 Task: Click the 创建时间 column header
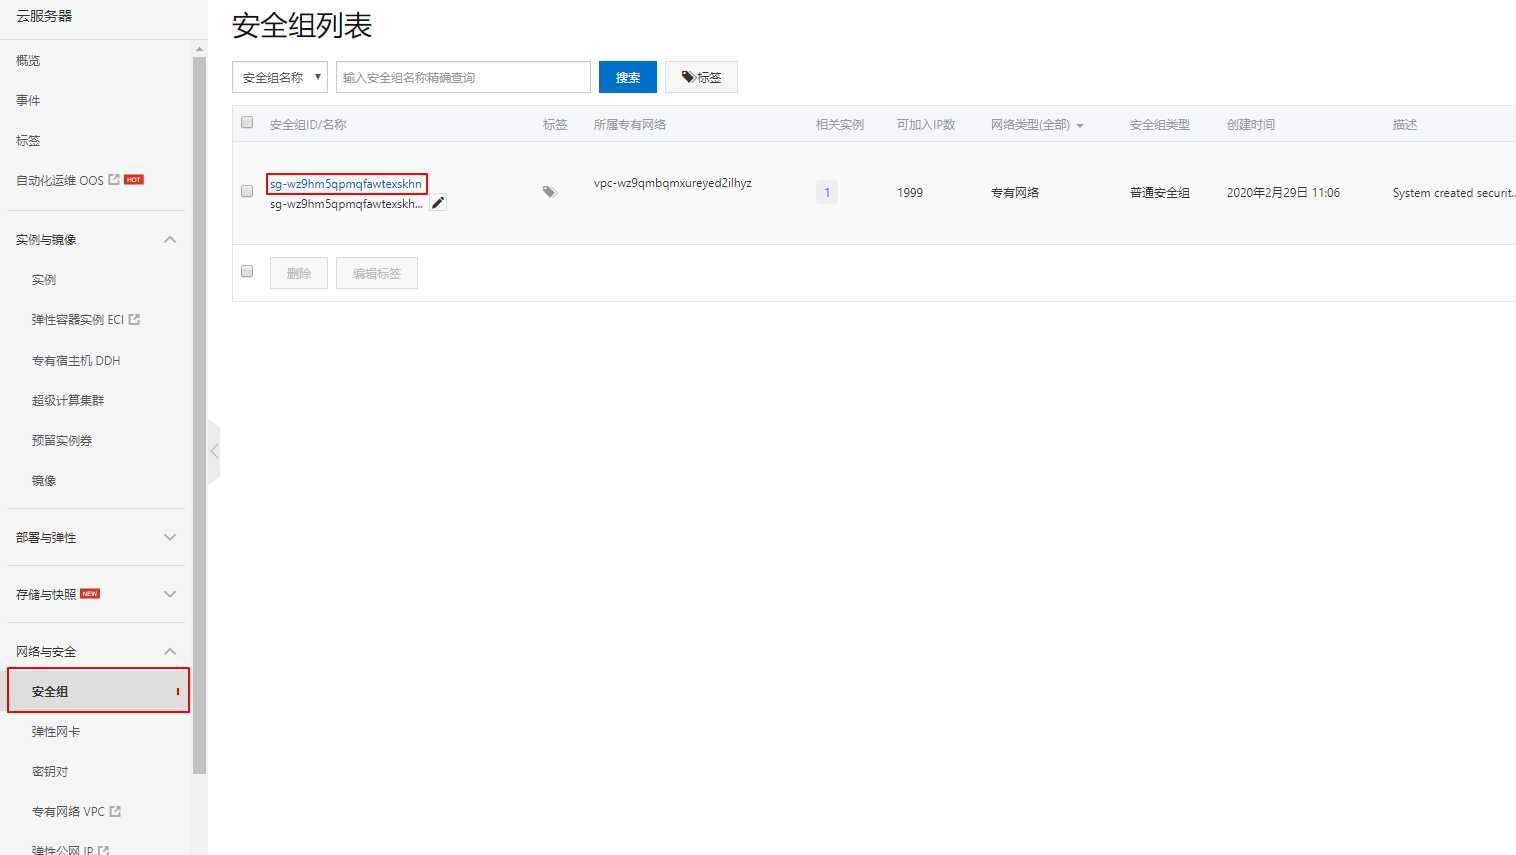point(1251,125)
